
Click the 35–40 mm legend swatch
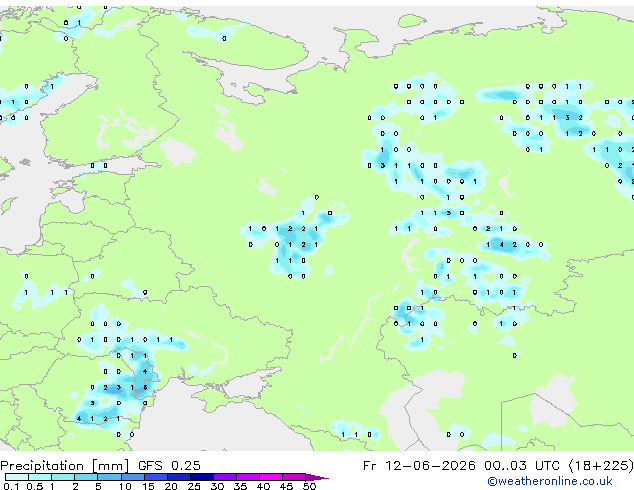[x=247, y=477]
